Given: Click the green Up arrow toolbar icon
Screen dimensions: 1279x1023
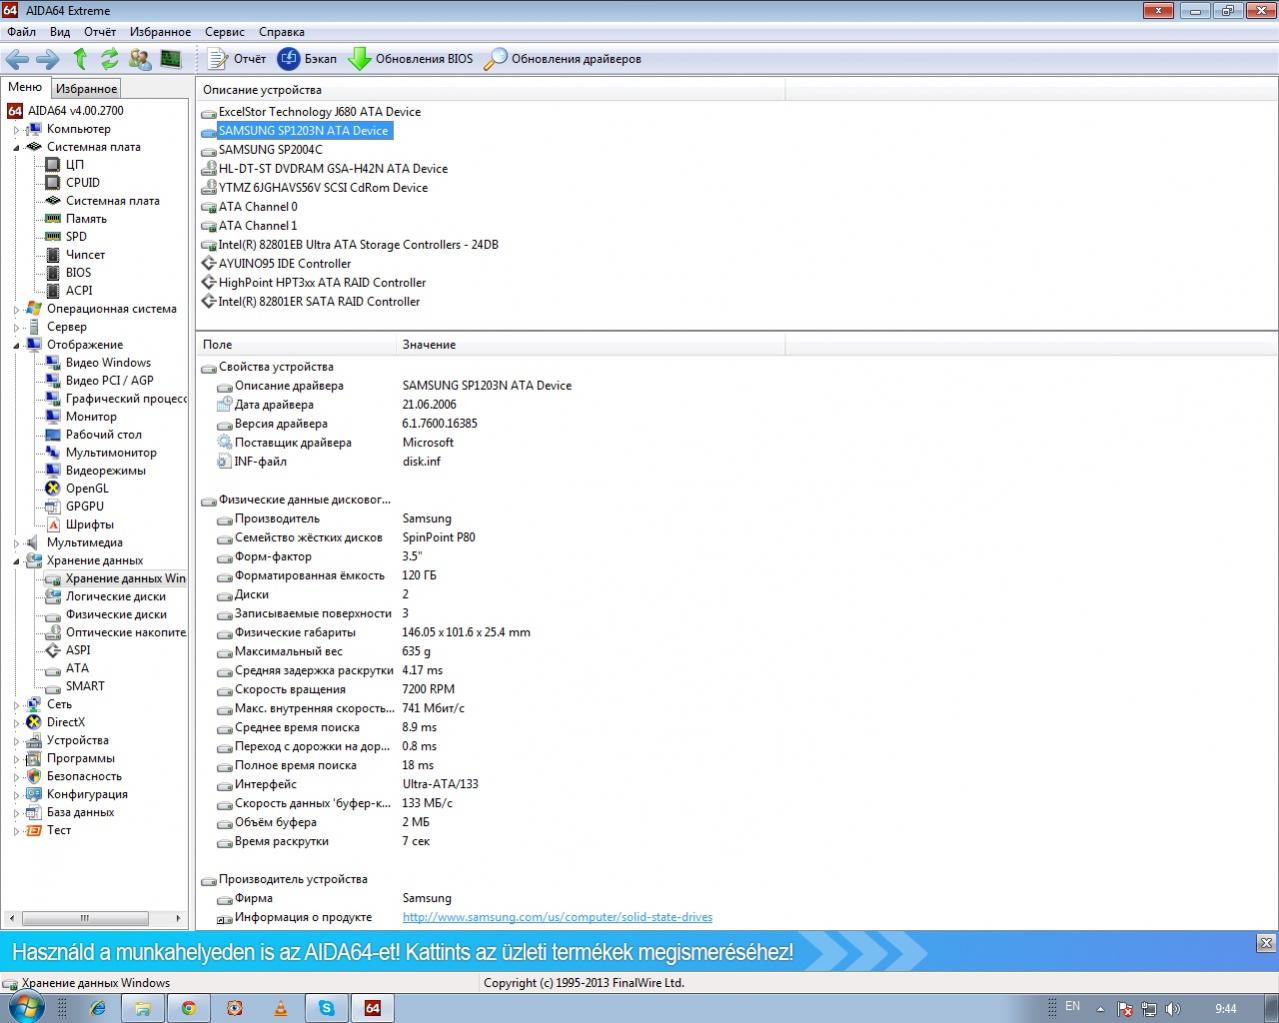Looking at the screenshot, I should click(80, 59).
